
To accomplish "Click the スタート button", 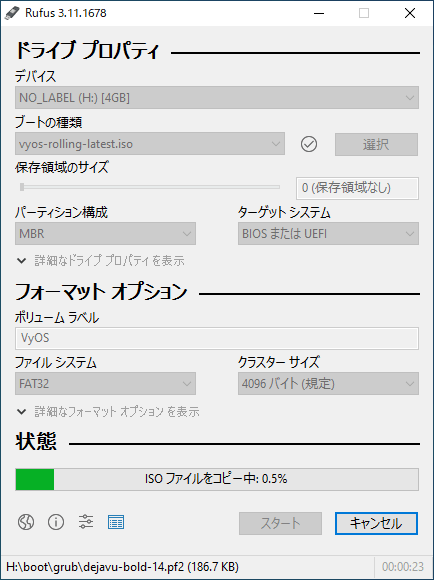I will coord(280,523).
